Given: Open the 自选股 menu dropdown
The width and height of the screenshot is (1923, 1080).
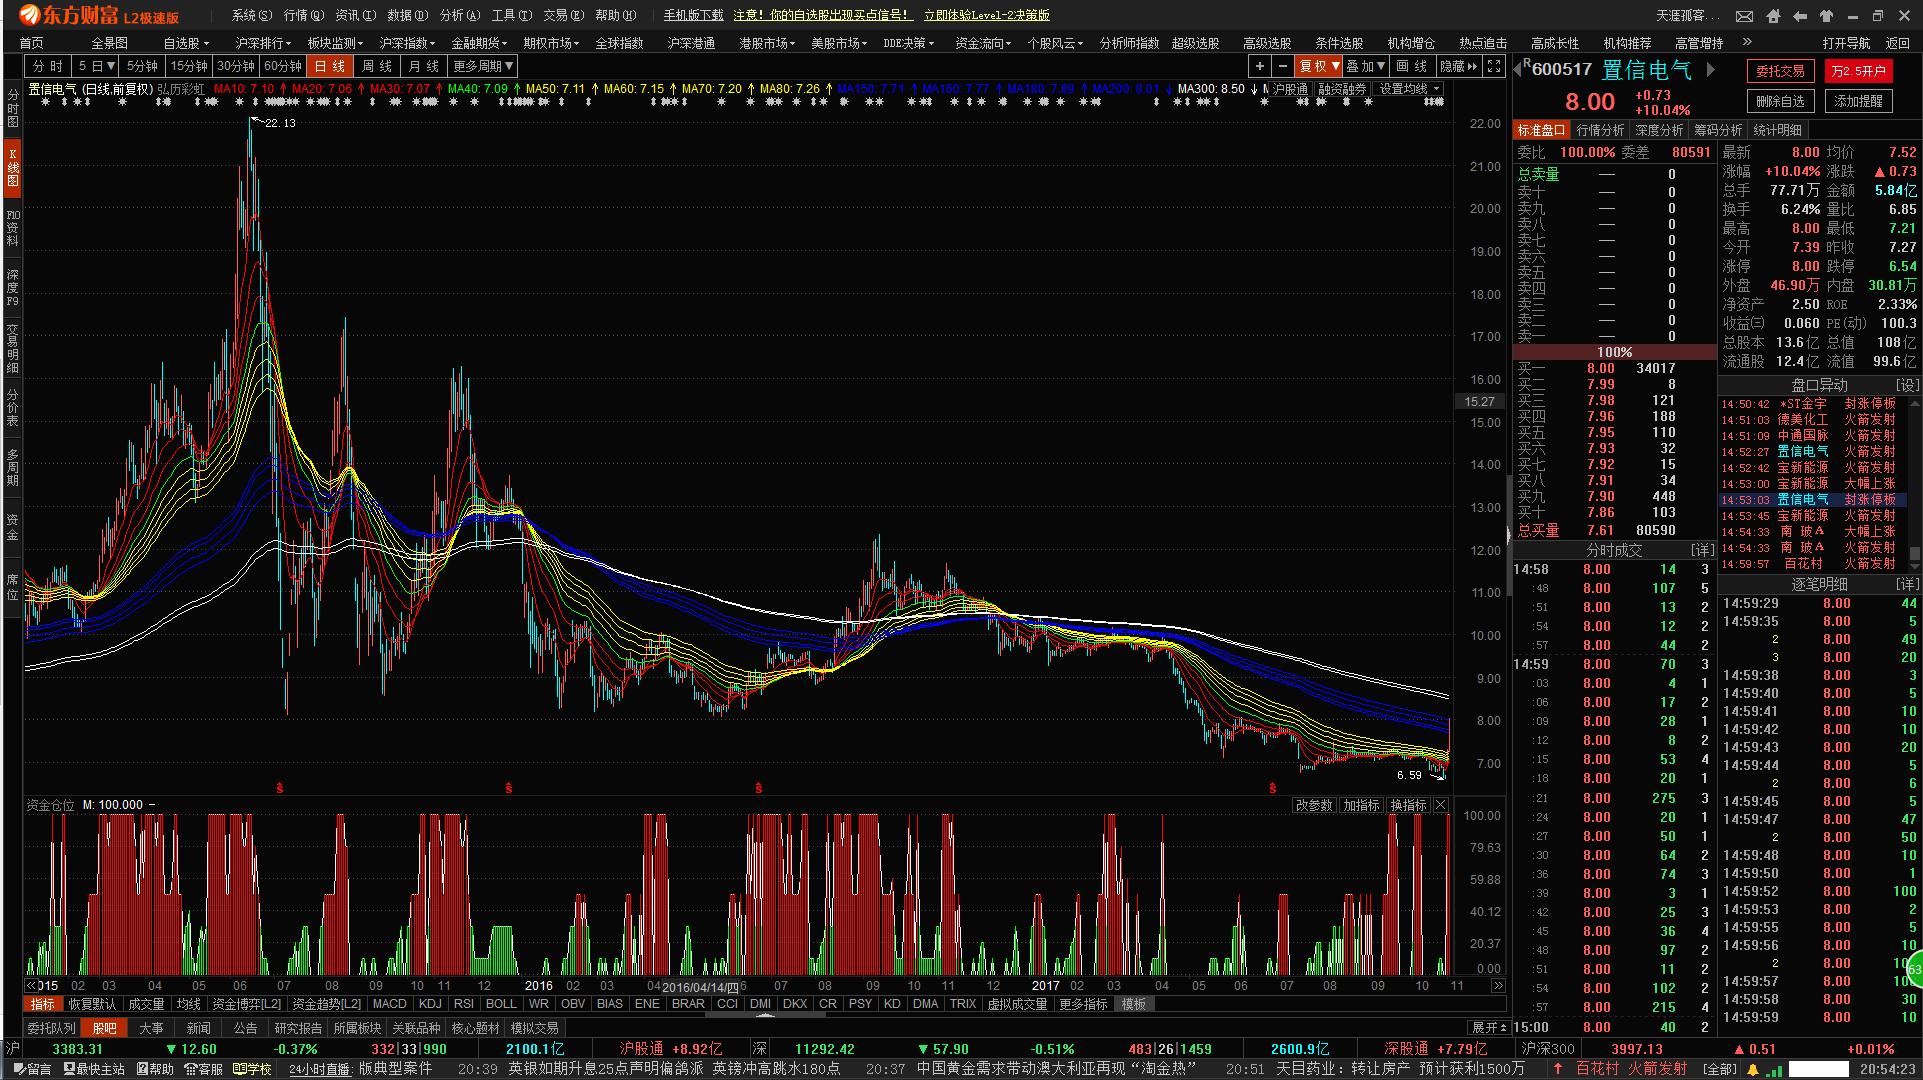Looking at the screenshot, I should point(186,43).
